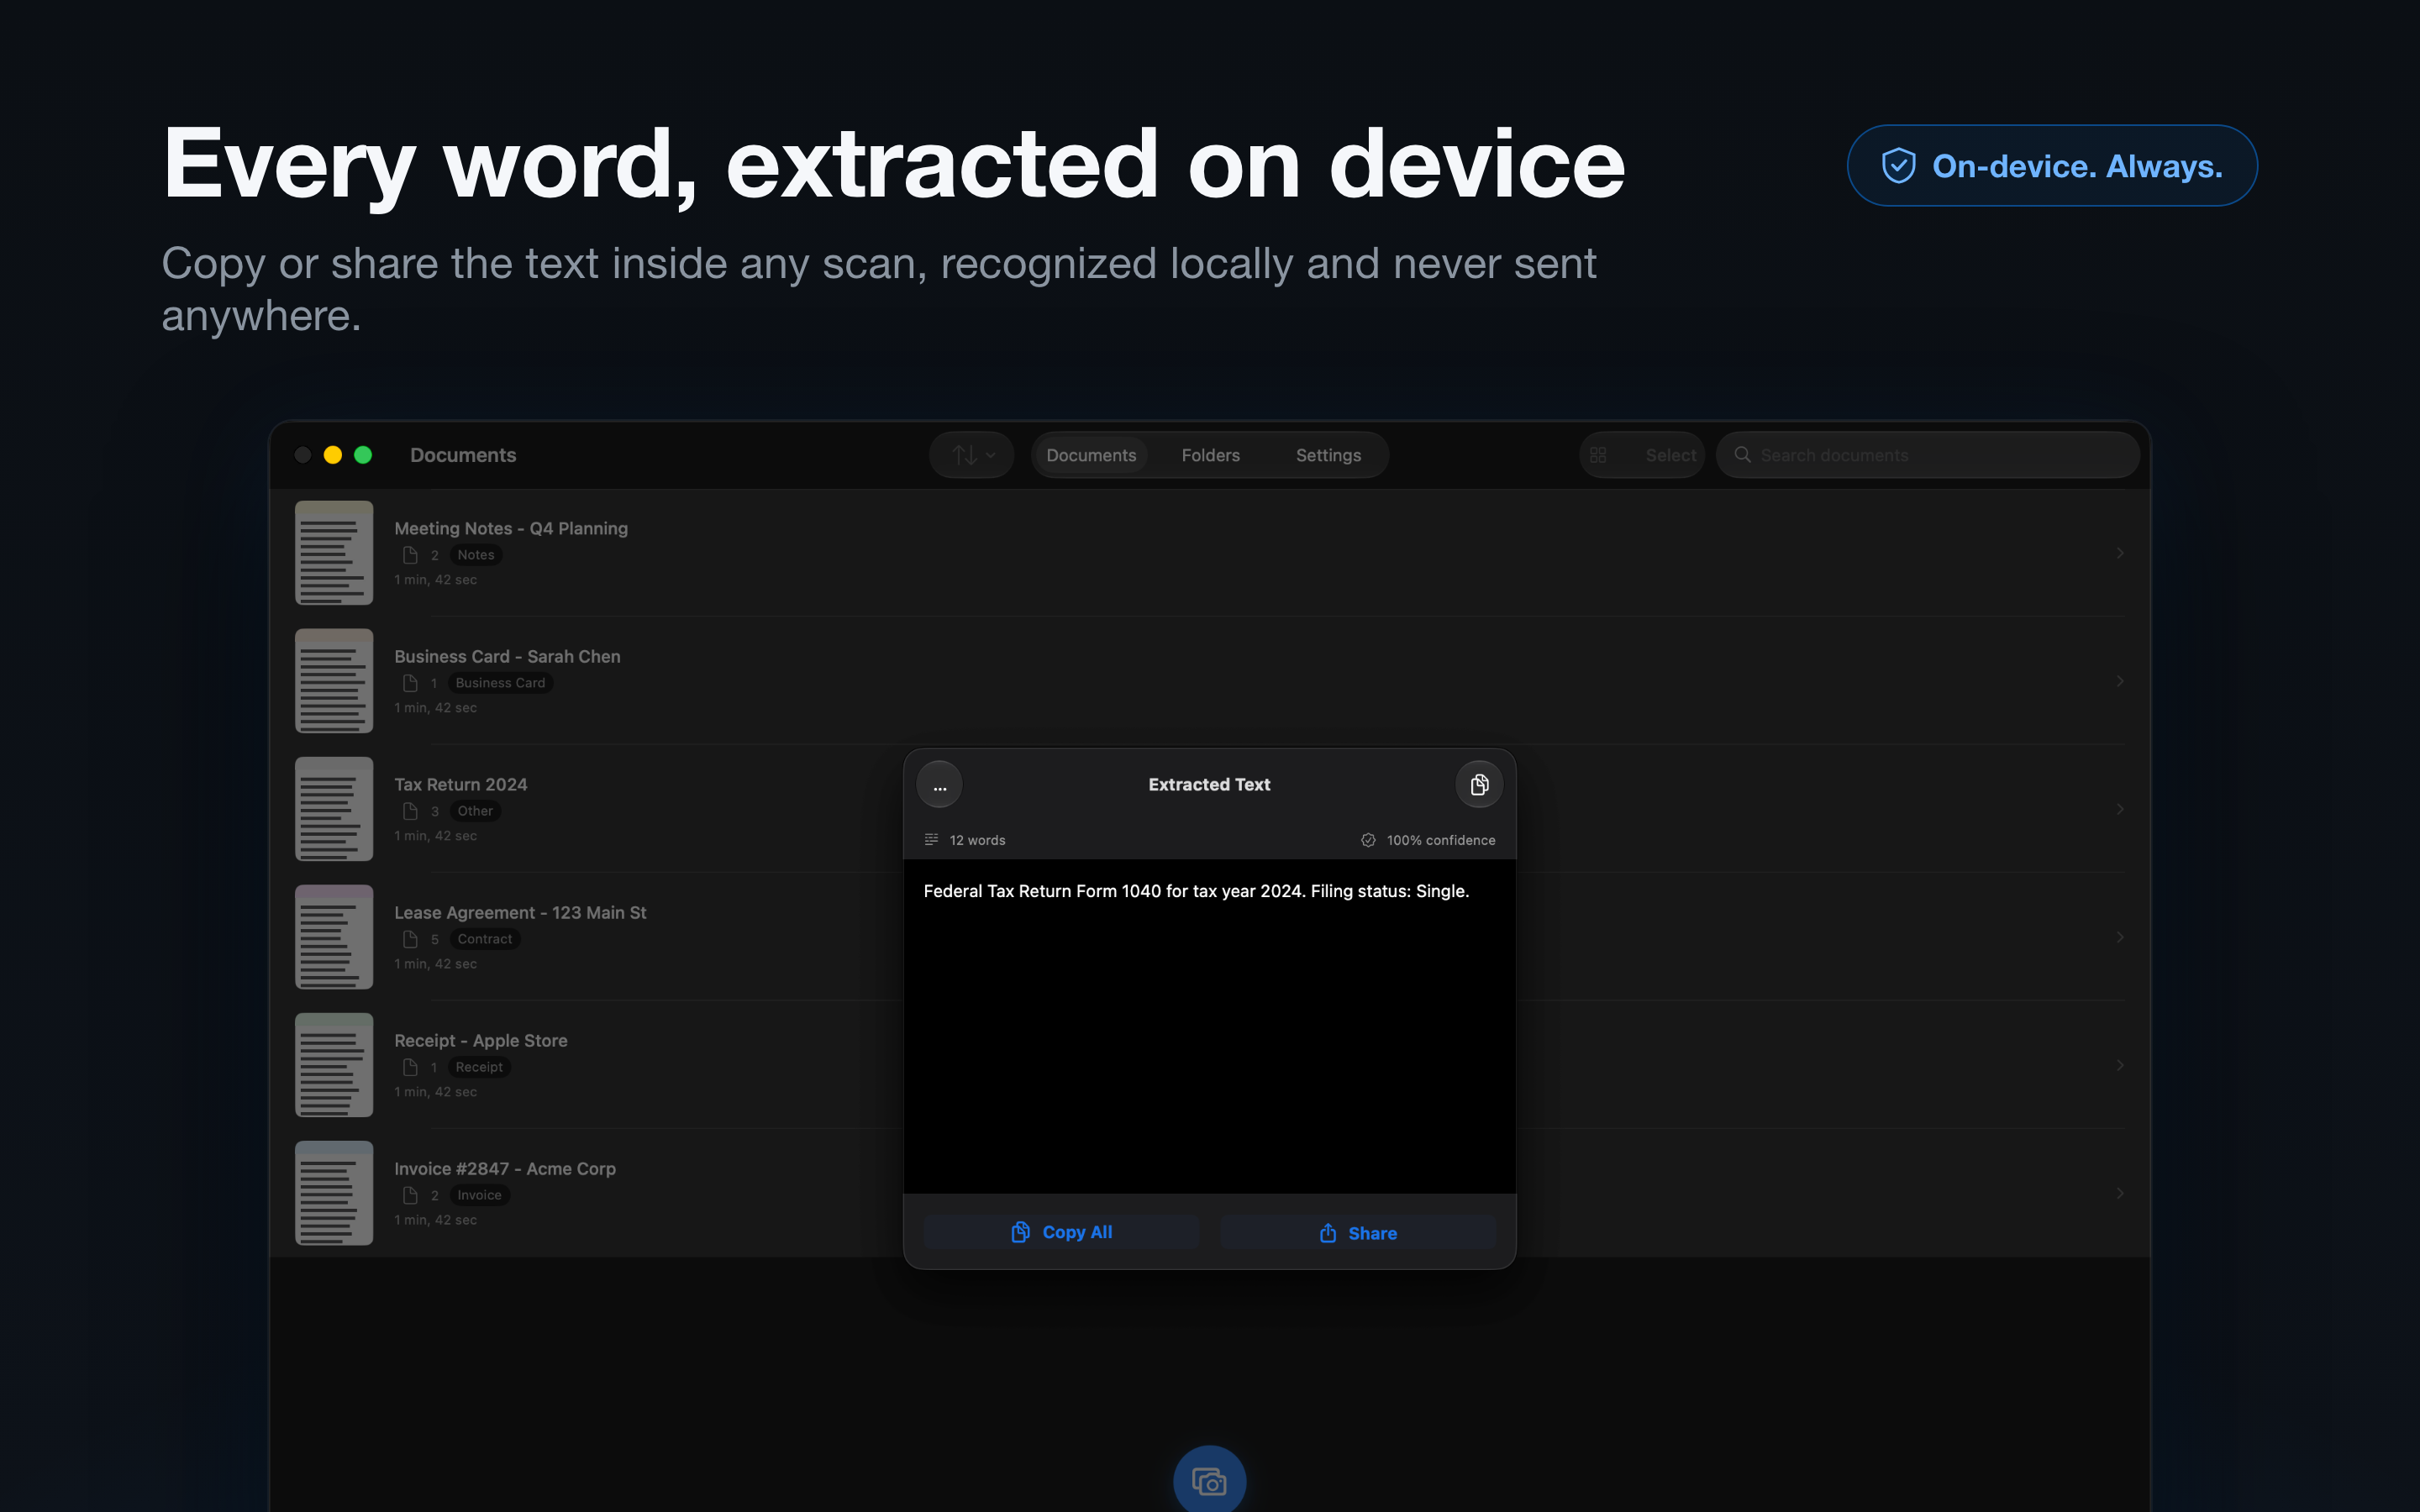Open the Settings tab
The width and height of the screenshot is (2420, 1512).
(1328, 455)
